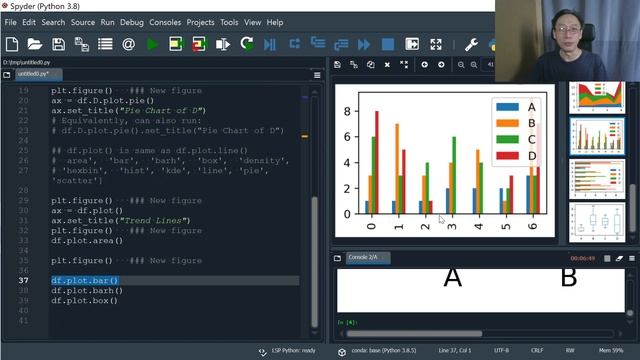Select the vertical bar chart thumbnail
The image size is (640, 360).
point(597,136)
